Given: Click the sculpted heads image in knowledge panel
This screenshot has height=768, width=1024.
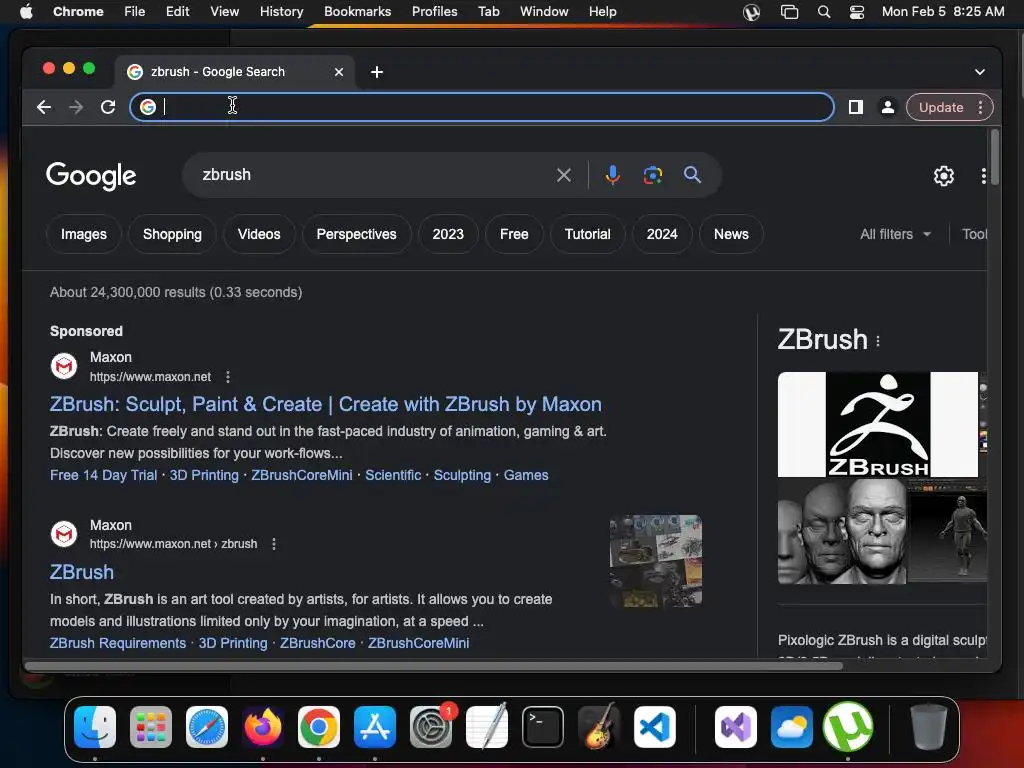Looking at the screenshot, I should (842, 532).
